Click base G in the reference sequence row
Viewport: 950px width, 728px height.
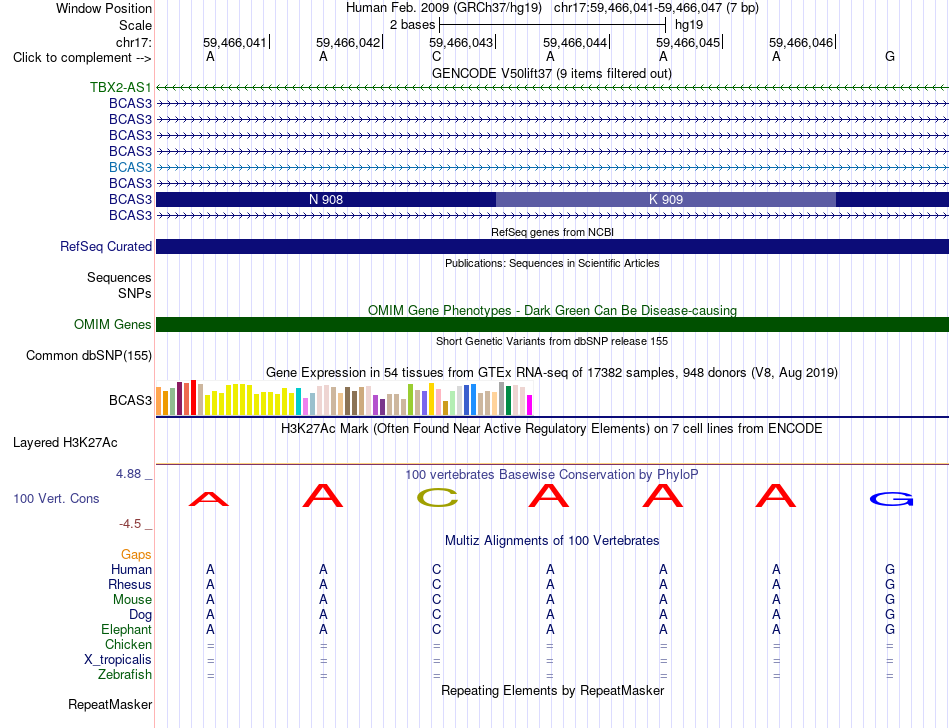click(890, 56)
